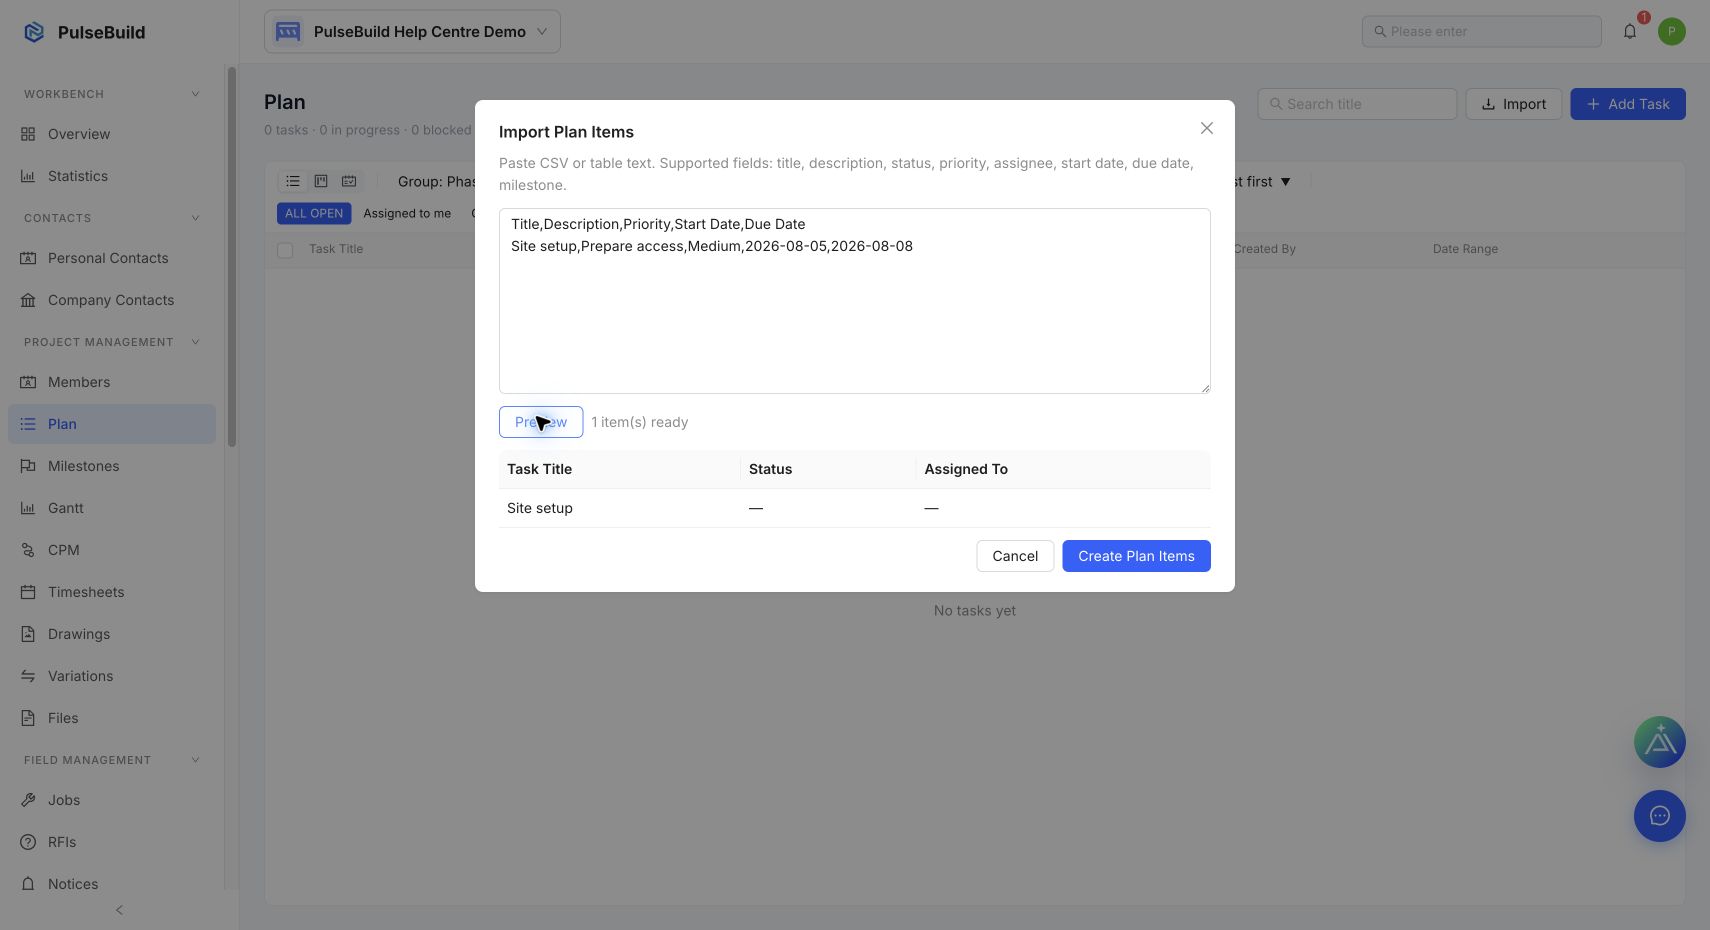This screenshot has width=1710, height=930.
Task: Select the Assigned to me filter
Action: pos(407,213)
